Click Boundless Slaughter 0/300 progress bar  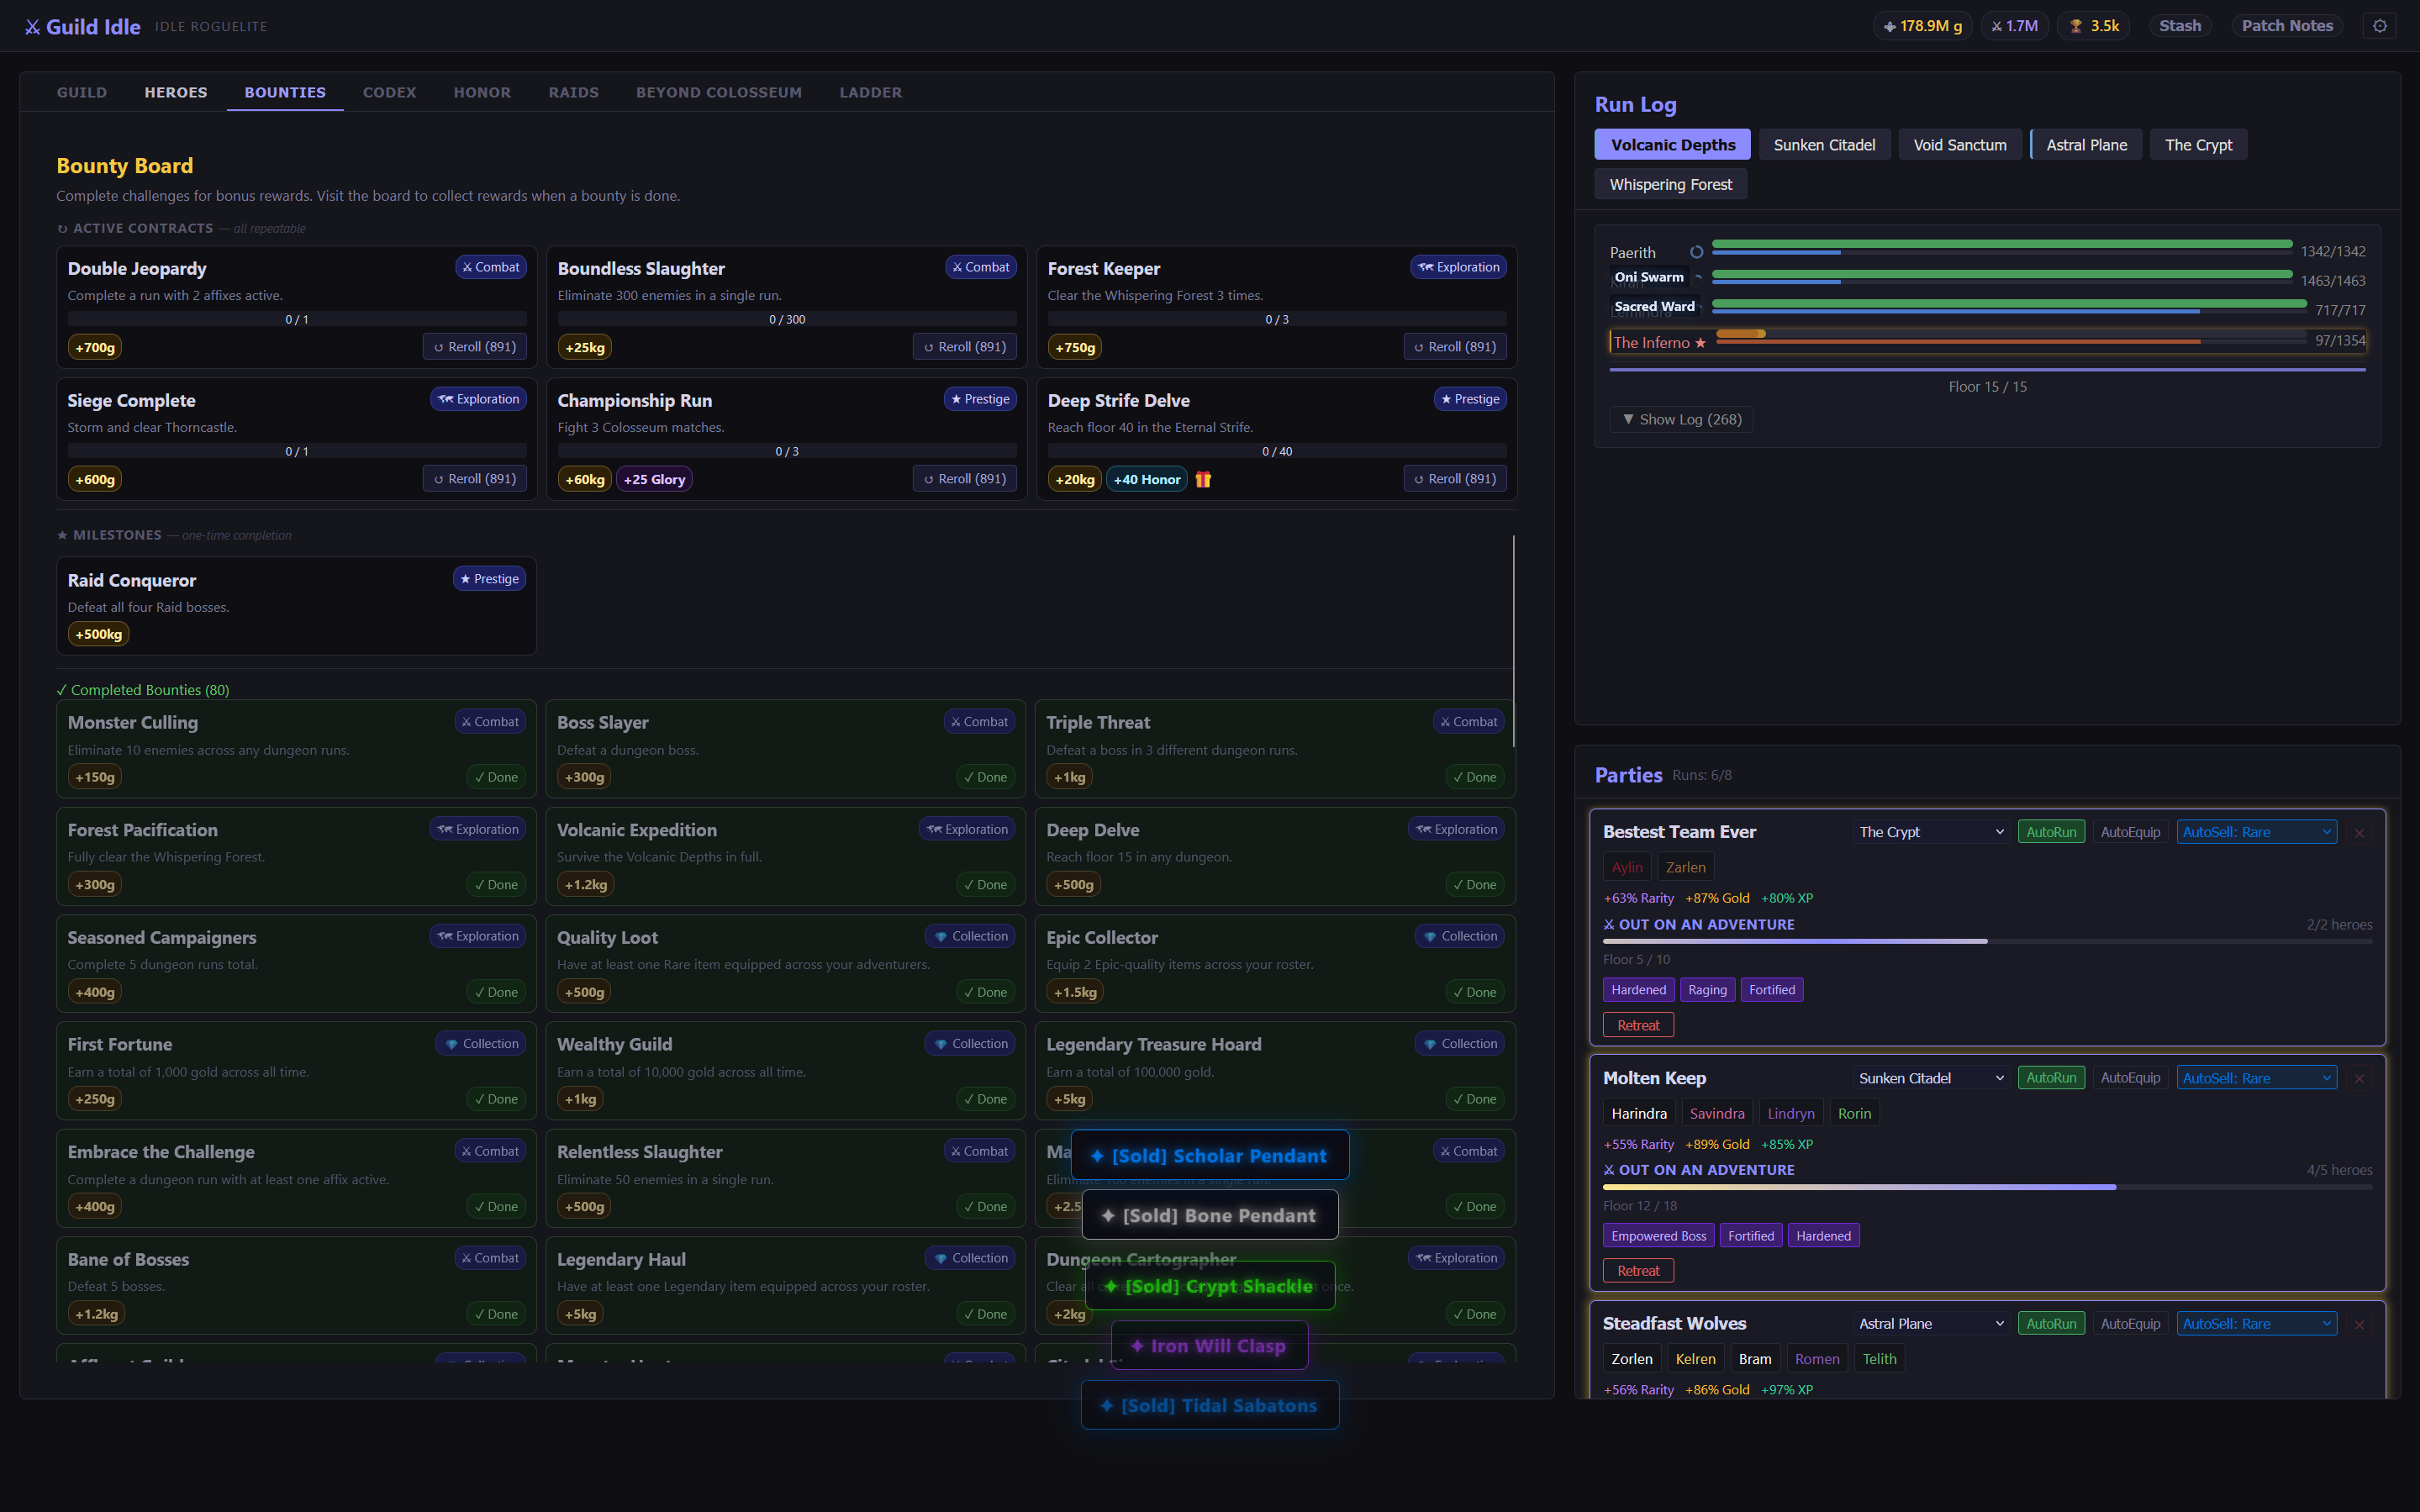[787, 320]
